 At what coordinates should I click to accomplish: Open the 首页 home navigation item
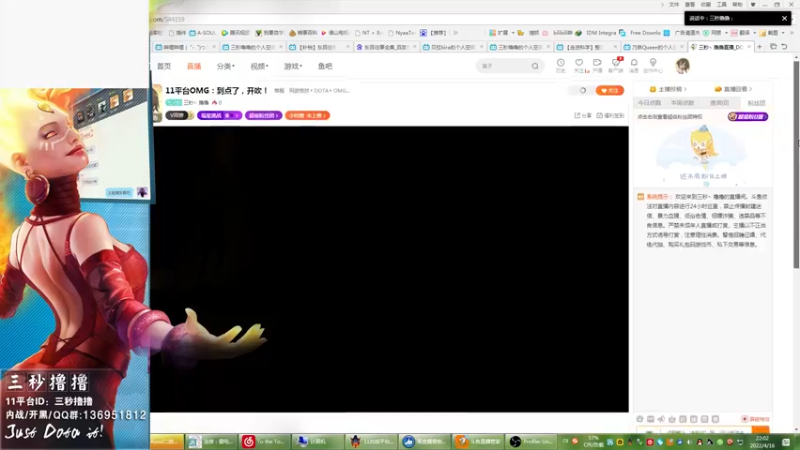(x=164, y=66)
